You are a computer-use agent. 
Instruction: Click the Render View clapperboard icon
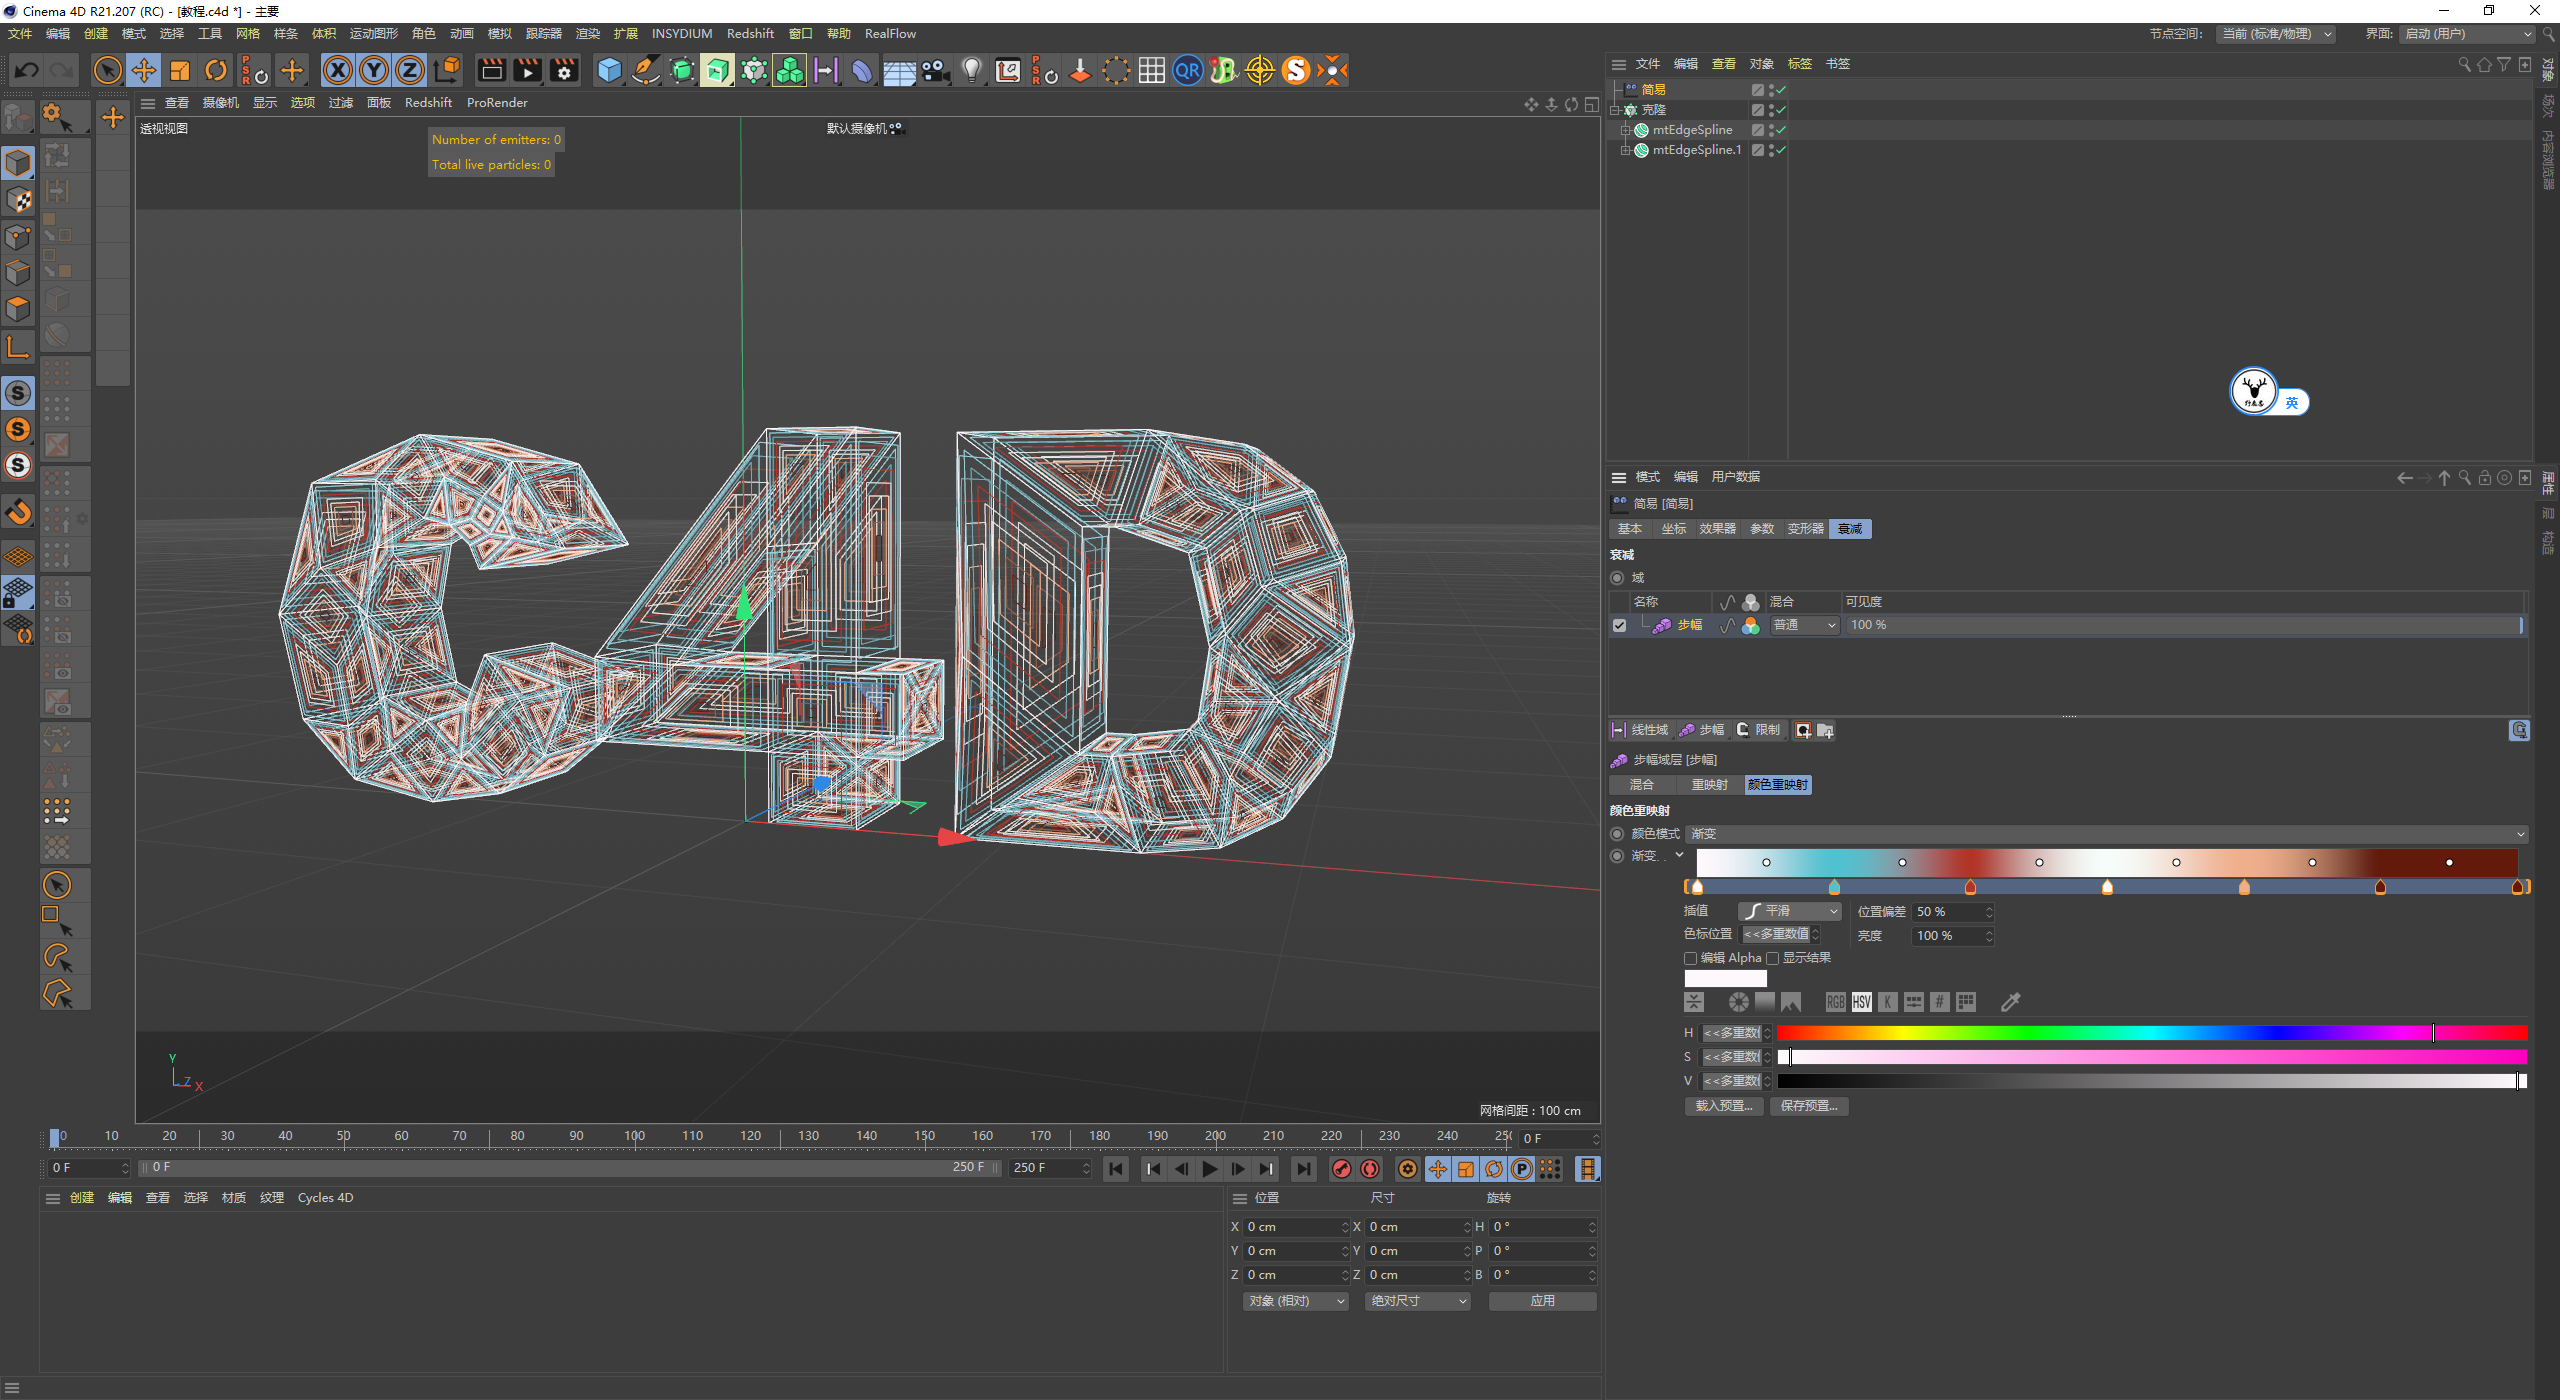492,70
